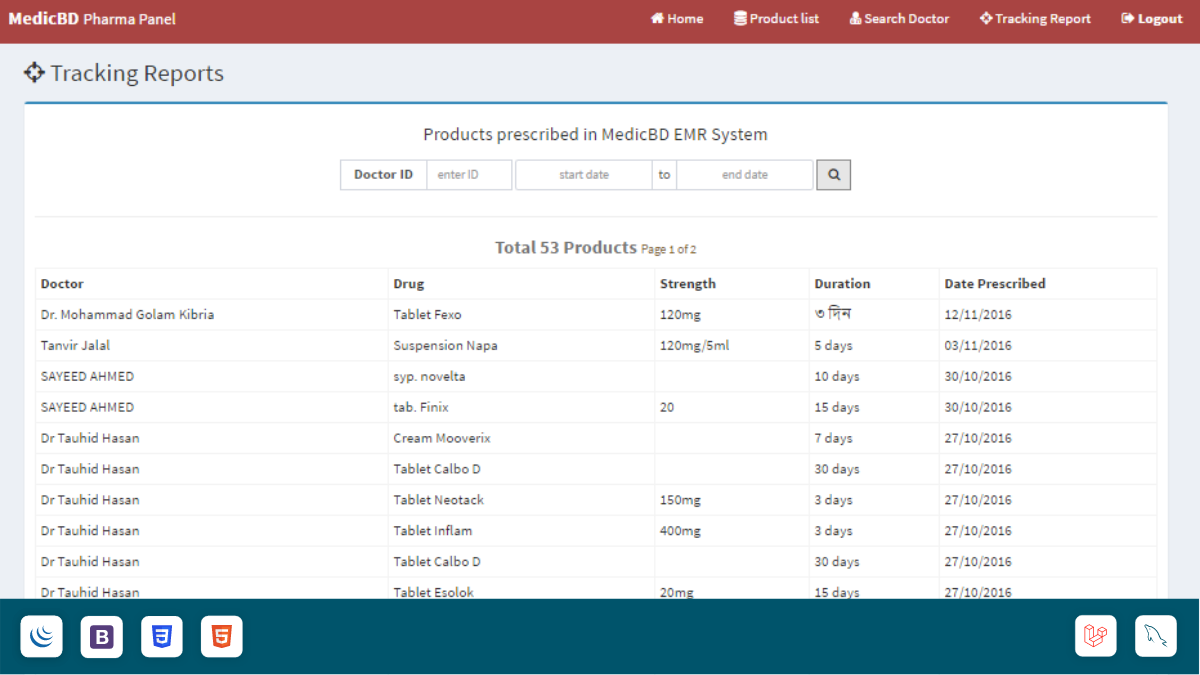The image size is (1200, 675).
Task: Open the Laravel icon in the footer
Action: [1095, 636]
